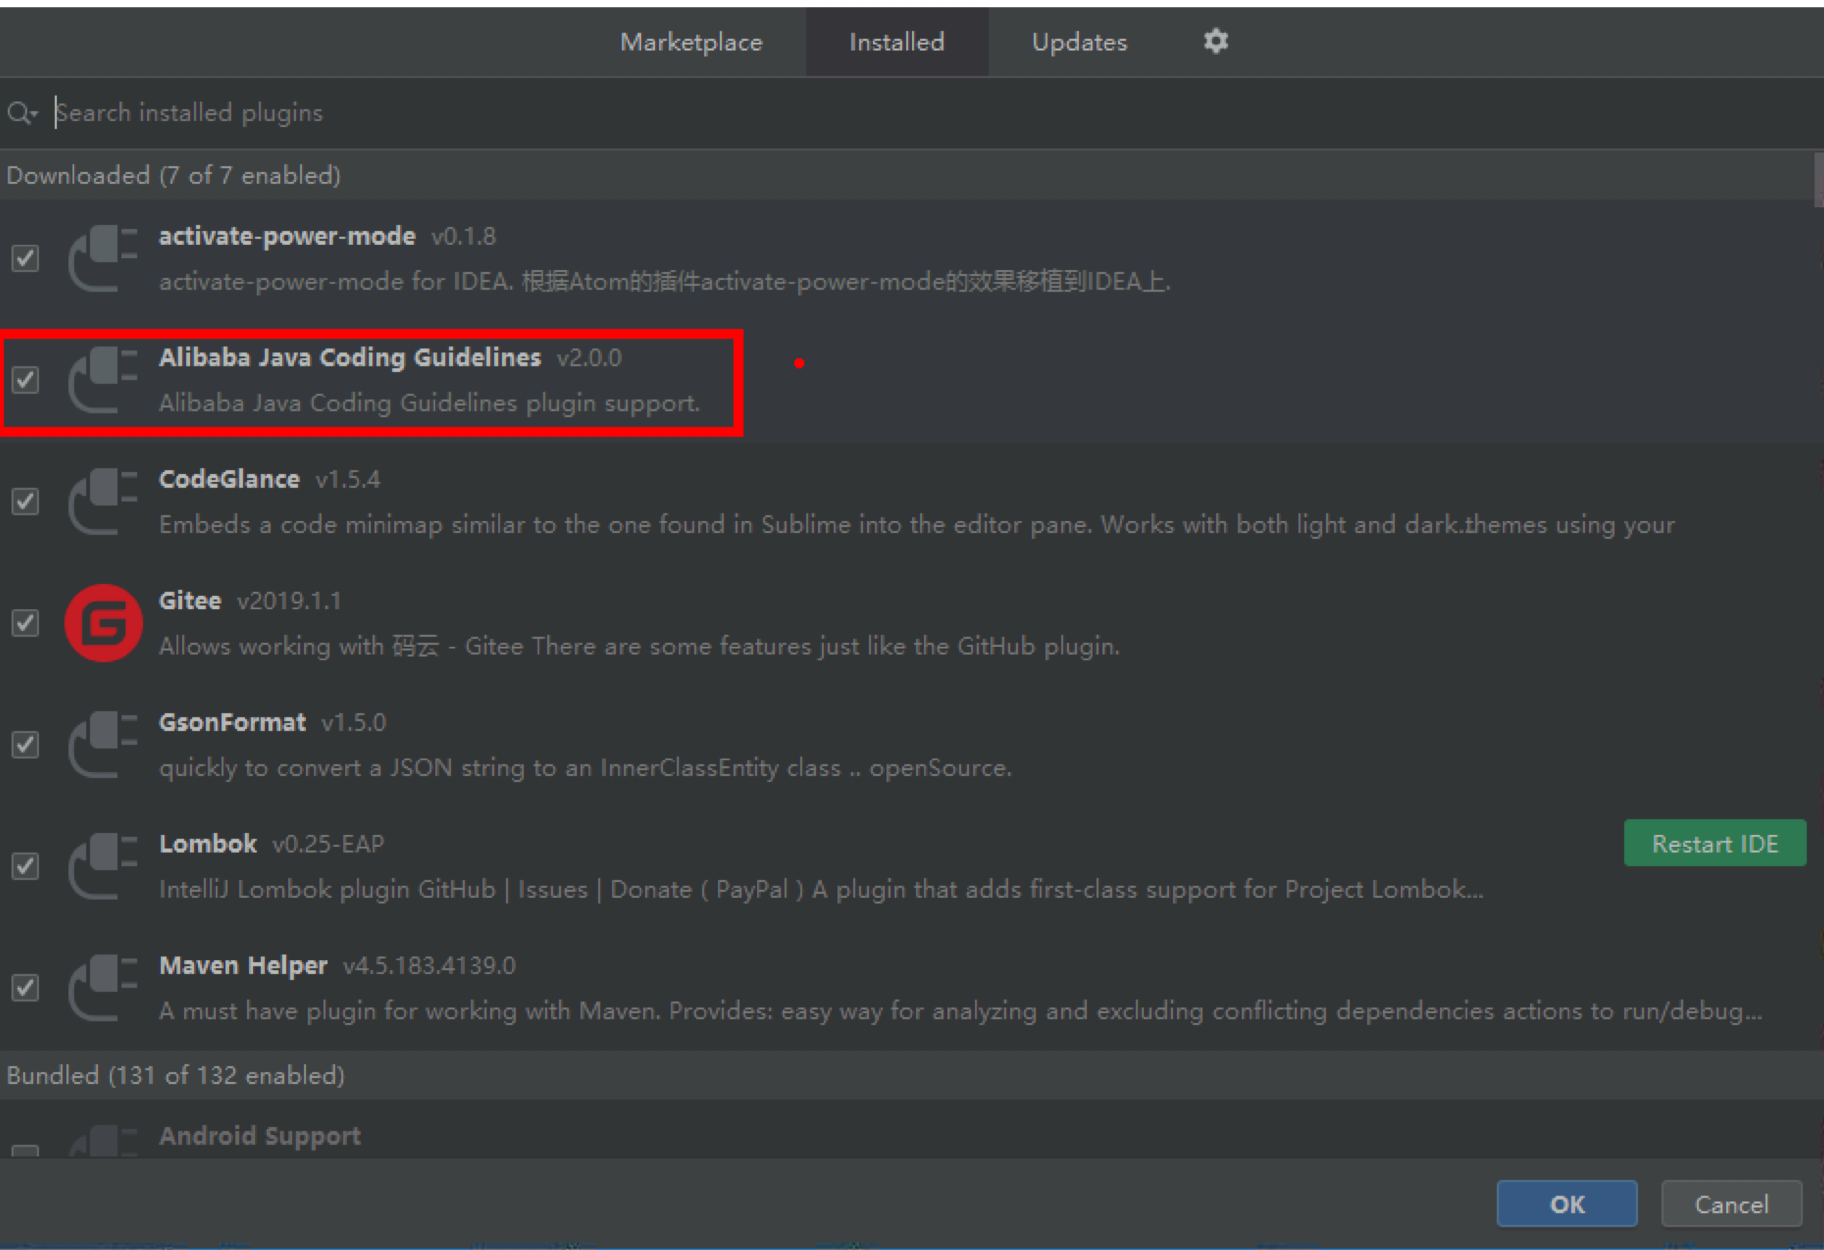Dismiss the dialog with Cancel
1824x1250 pixels.
pos(1731,1204)
